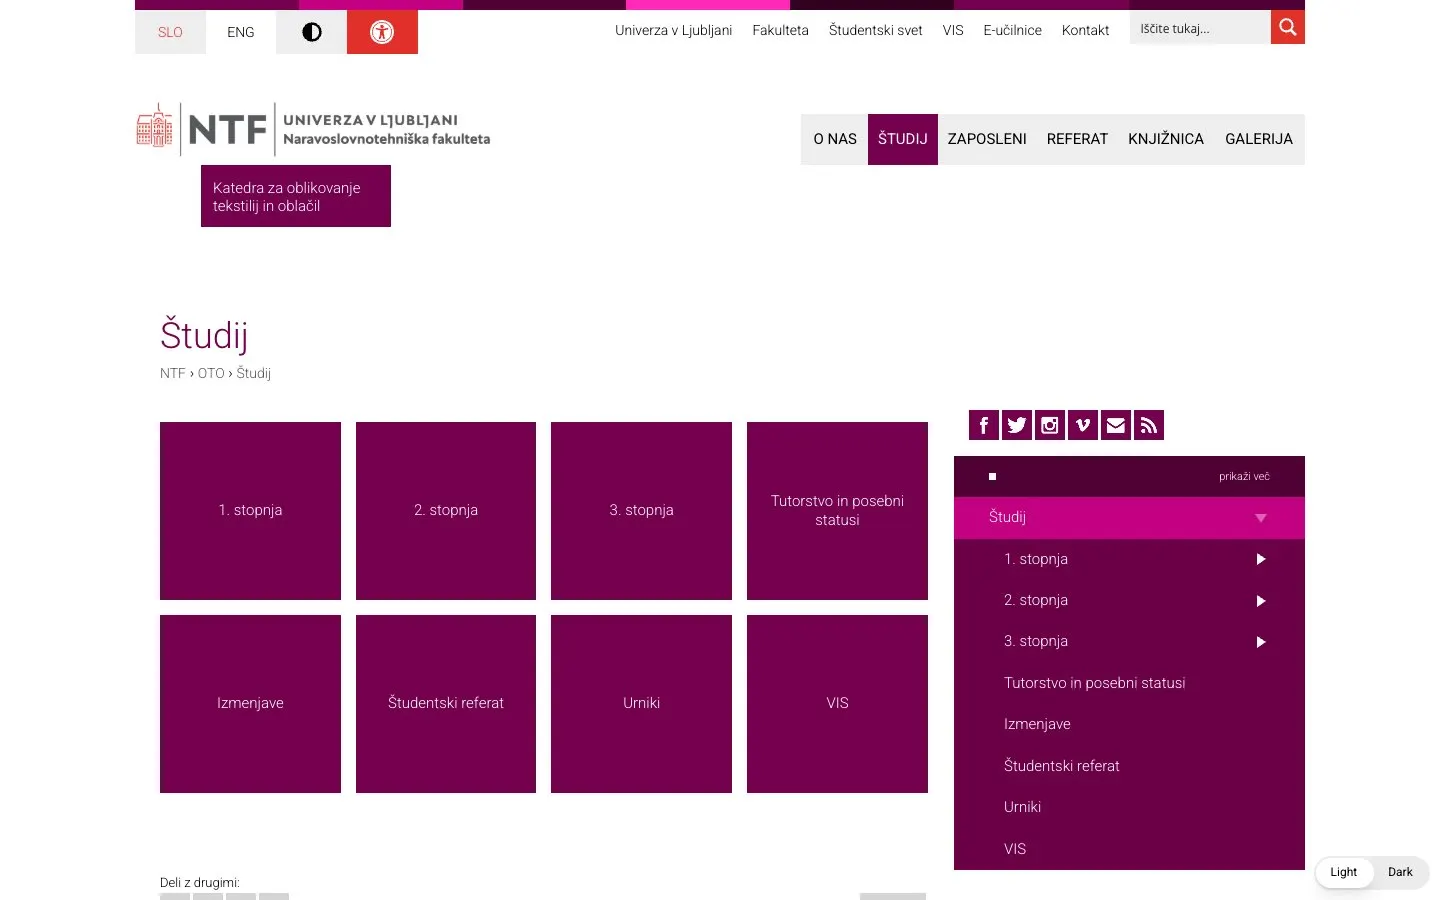The image size is (1440, 900).
Task: Expand the 3. stopnja sidebar arrow
Action: coord(1261,642)
